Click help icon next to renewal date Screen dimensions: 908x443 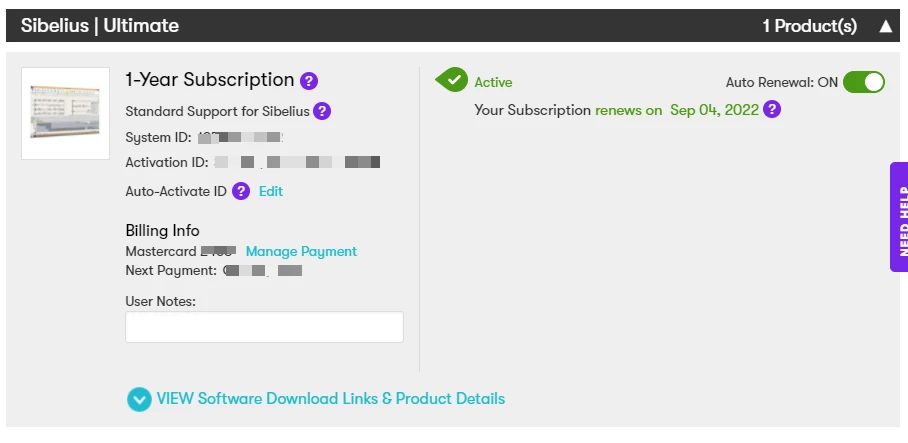pyautogui.click(x=772, y=110)
